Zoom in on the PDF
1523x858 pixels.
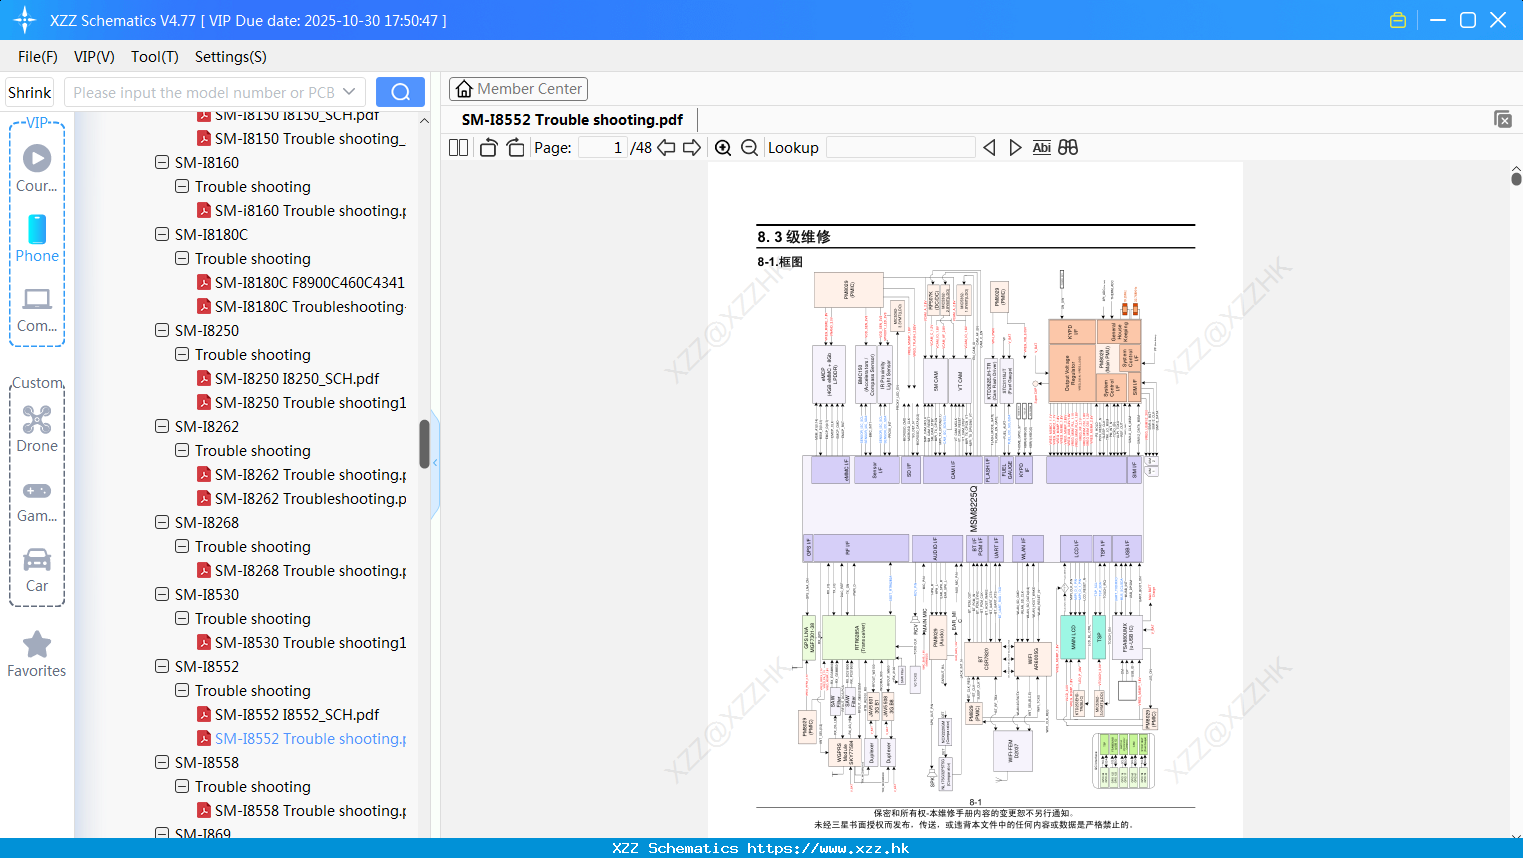[x=723, y=148]
